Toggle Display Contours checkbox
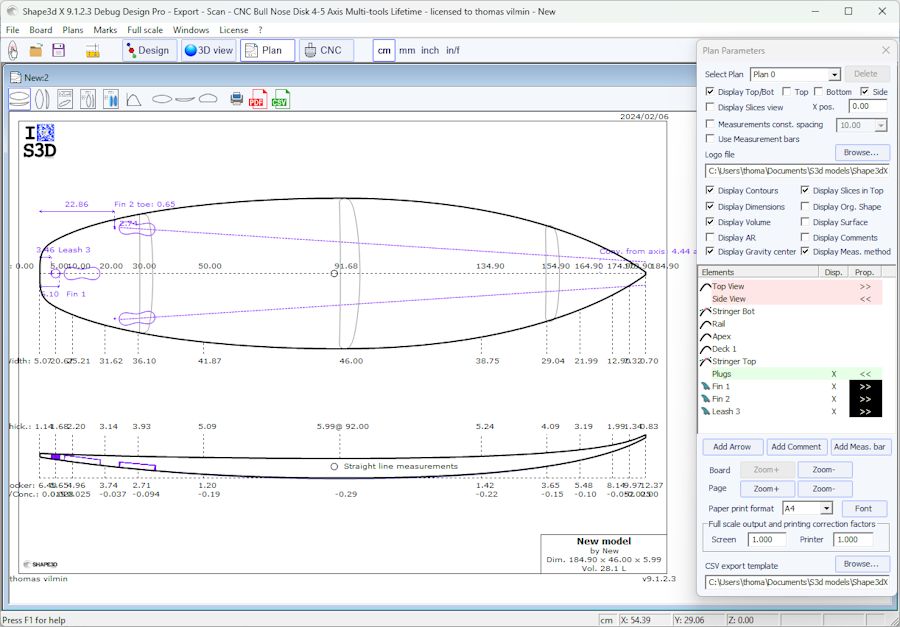 coord(710,191)
